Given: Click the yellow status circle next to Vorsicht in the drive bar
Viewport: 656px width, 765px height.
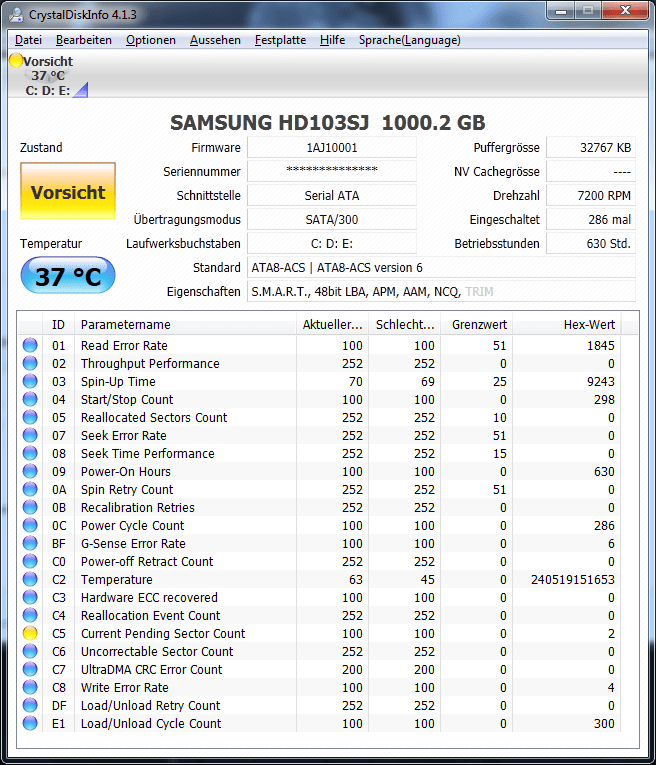Looking at the screenshot, I should (16, 60).
